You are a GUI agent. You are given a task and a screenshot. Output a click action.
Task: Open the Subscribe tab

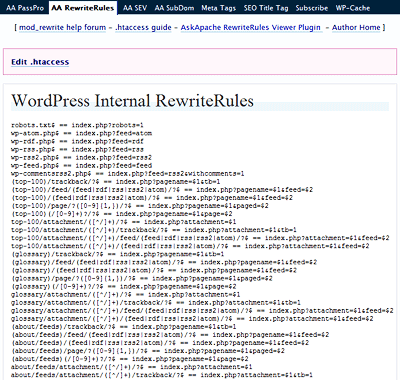312,8
